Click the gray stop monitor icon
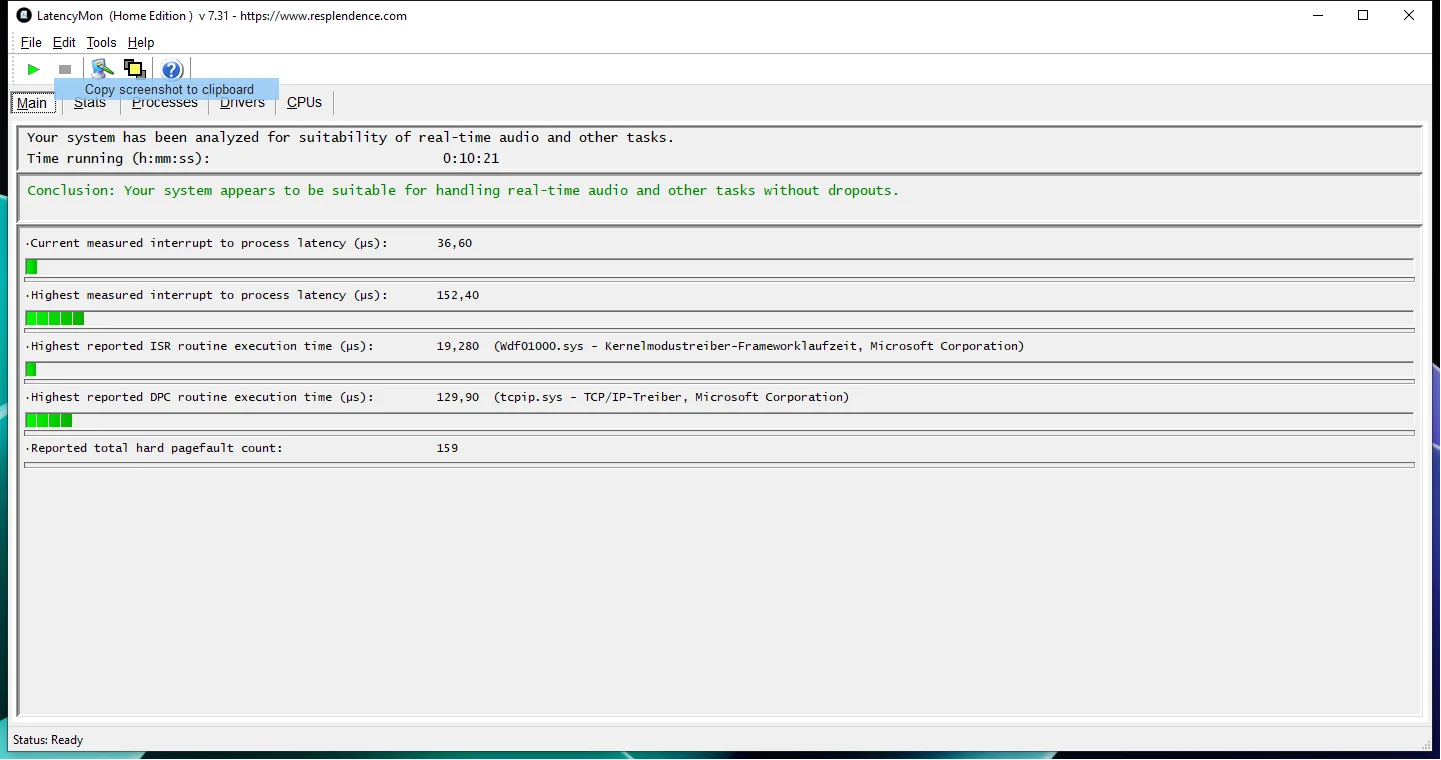This screenshot has height=760, width=1441. tap(65, 69)
